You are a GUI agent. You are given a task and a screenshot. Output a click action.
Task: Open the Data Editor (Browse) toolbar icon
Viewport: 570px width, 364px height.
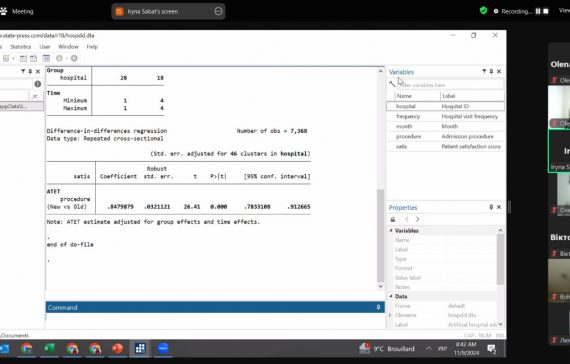33,58
